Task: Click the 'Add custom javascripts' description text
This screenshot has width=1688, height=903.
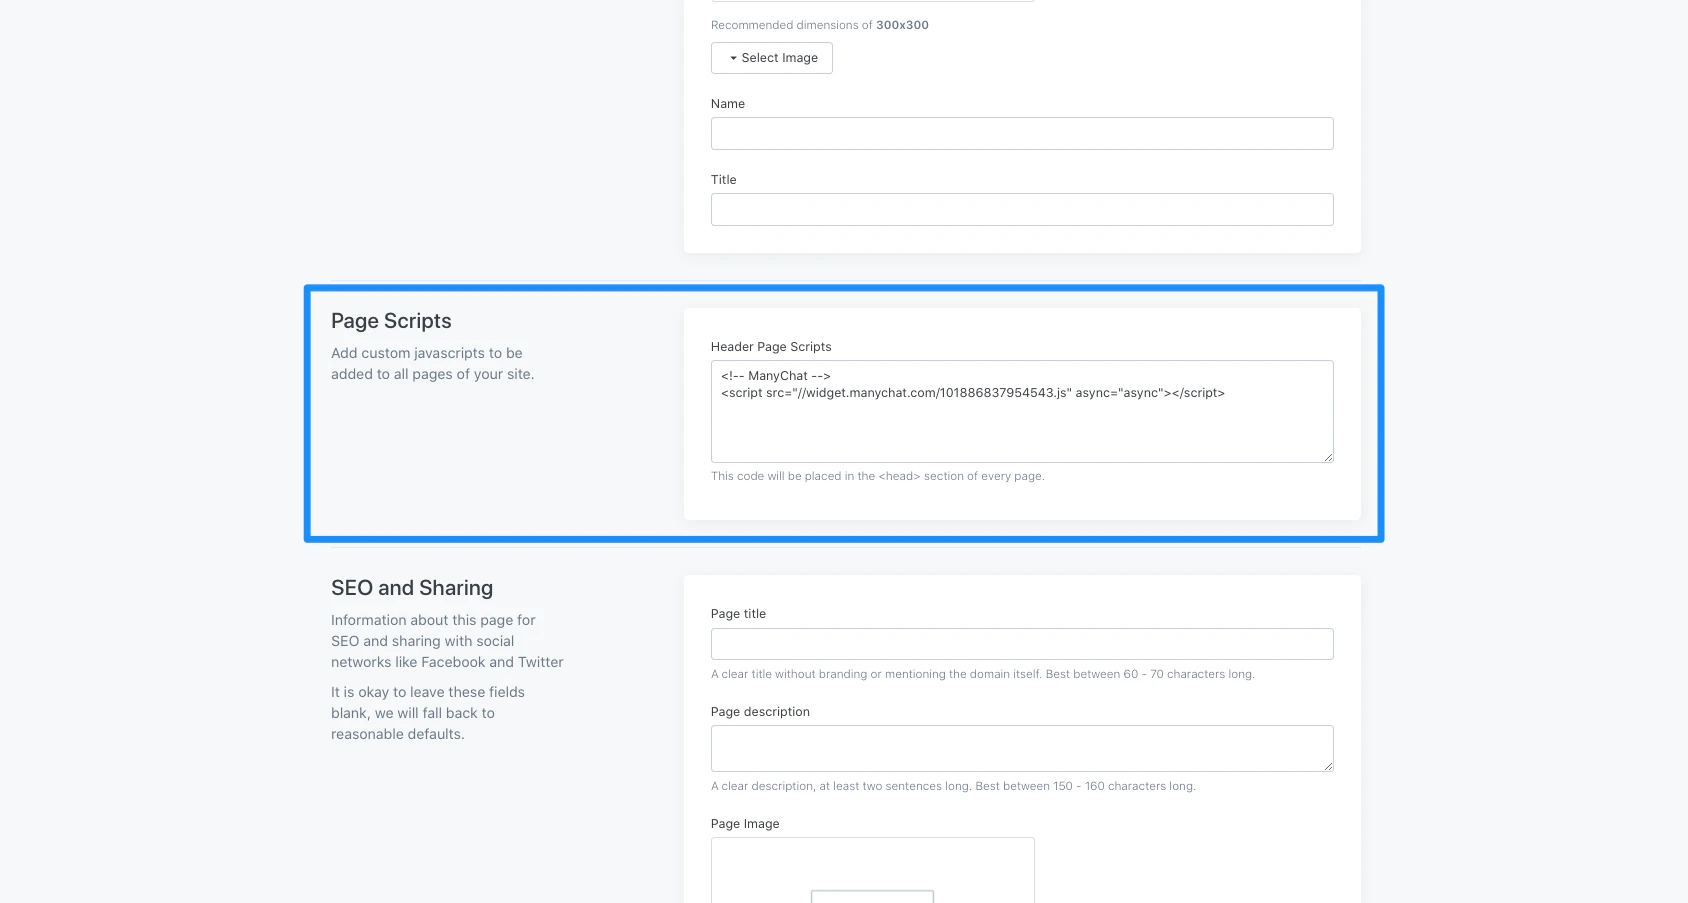Action: 433,364
